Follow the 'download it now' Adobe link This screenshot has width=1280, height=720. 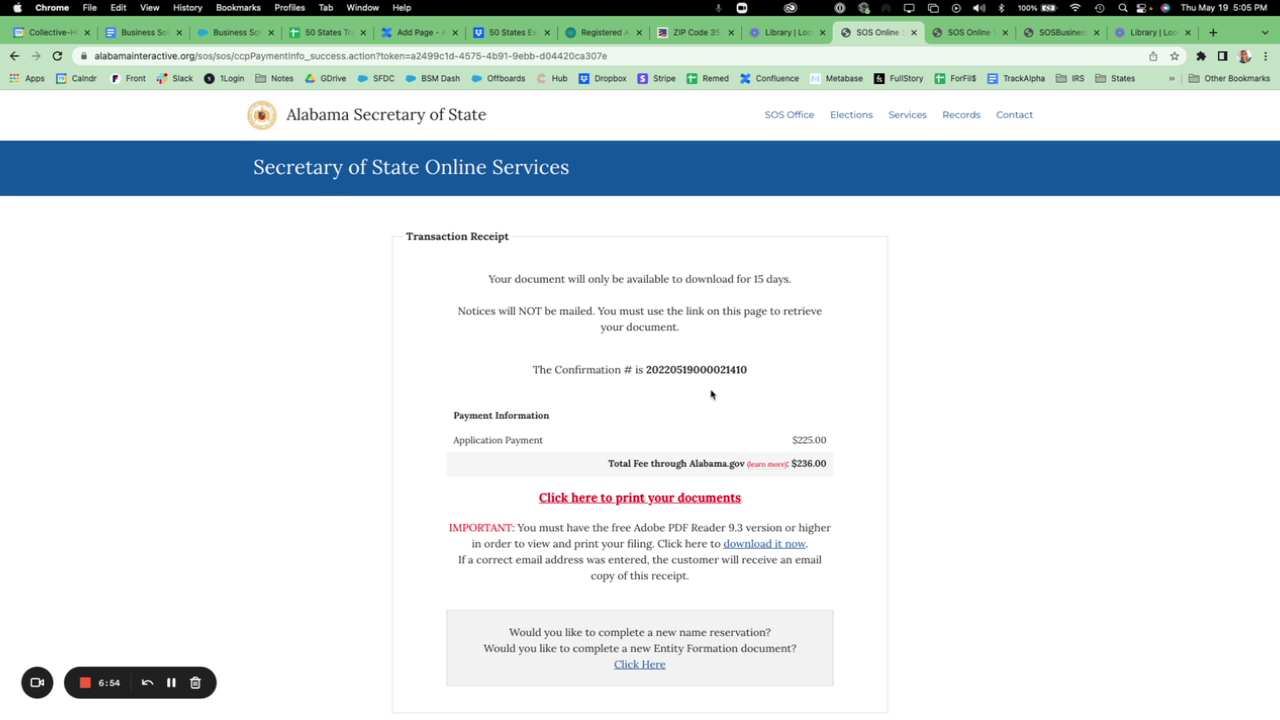tap(764, 544)
